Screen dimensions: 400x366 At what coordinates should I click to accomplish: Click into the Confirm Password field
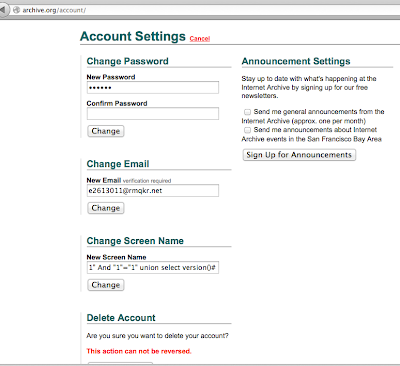point(153,114)
